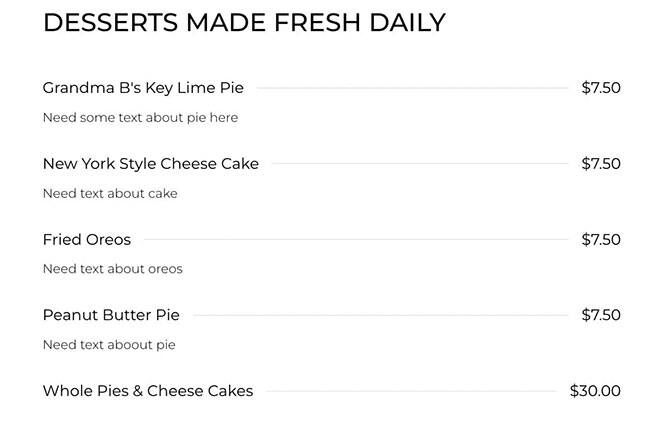Click the $30.00 price
The height and width of the screenshot is (438, 650).
point(595,391)
